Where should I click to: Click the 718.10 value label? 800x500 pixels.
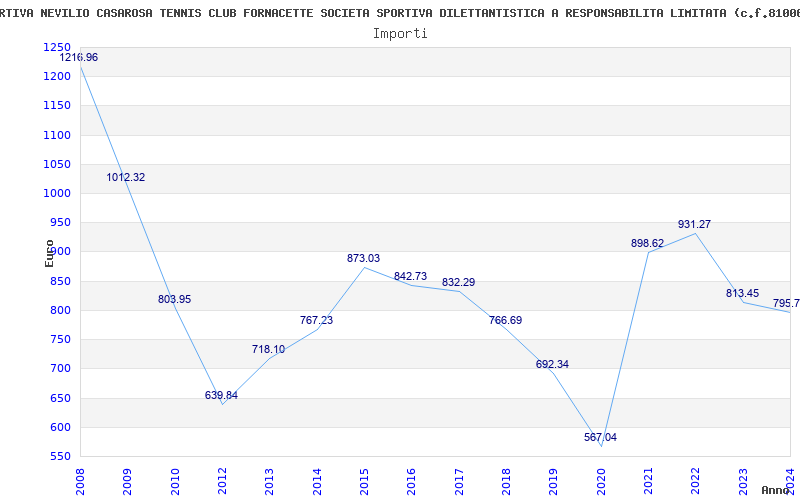tap(268, 349)
